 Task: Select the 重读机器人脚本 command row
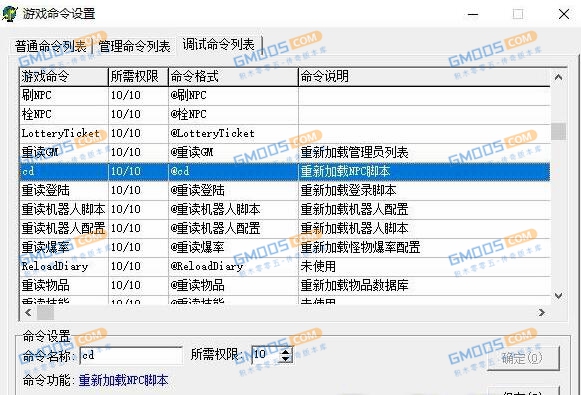[285, 209]
